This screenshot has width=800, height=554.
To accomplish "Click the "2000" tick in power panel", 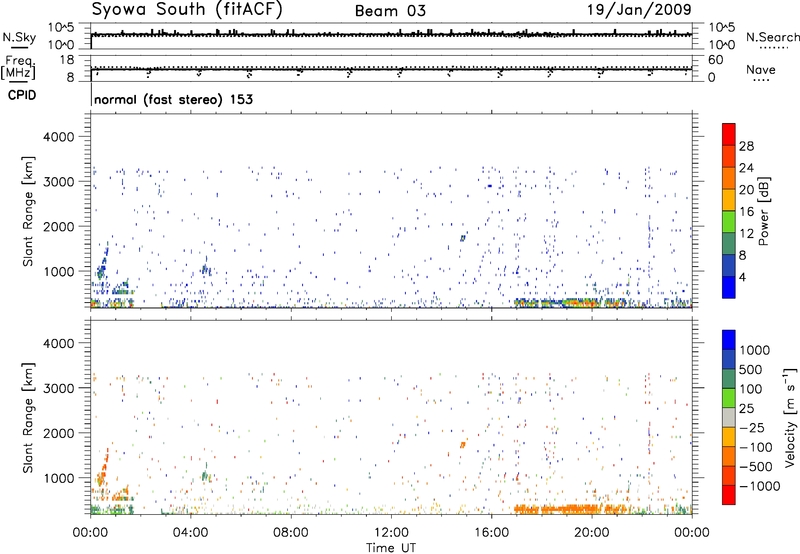I will (58, 226).
